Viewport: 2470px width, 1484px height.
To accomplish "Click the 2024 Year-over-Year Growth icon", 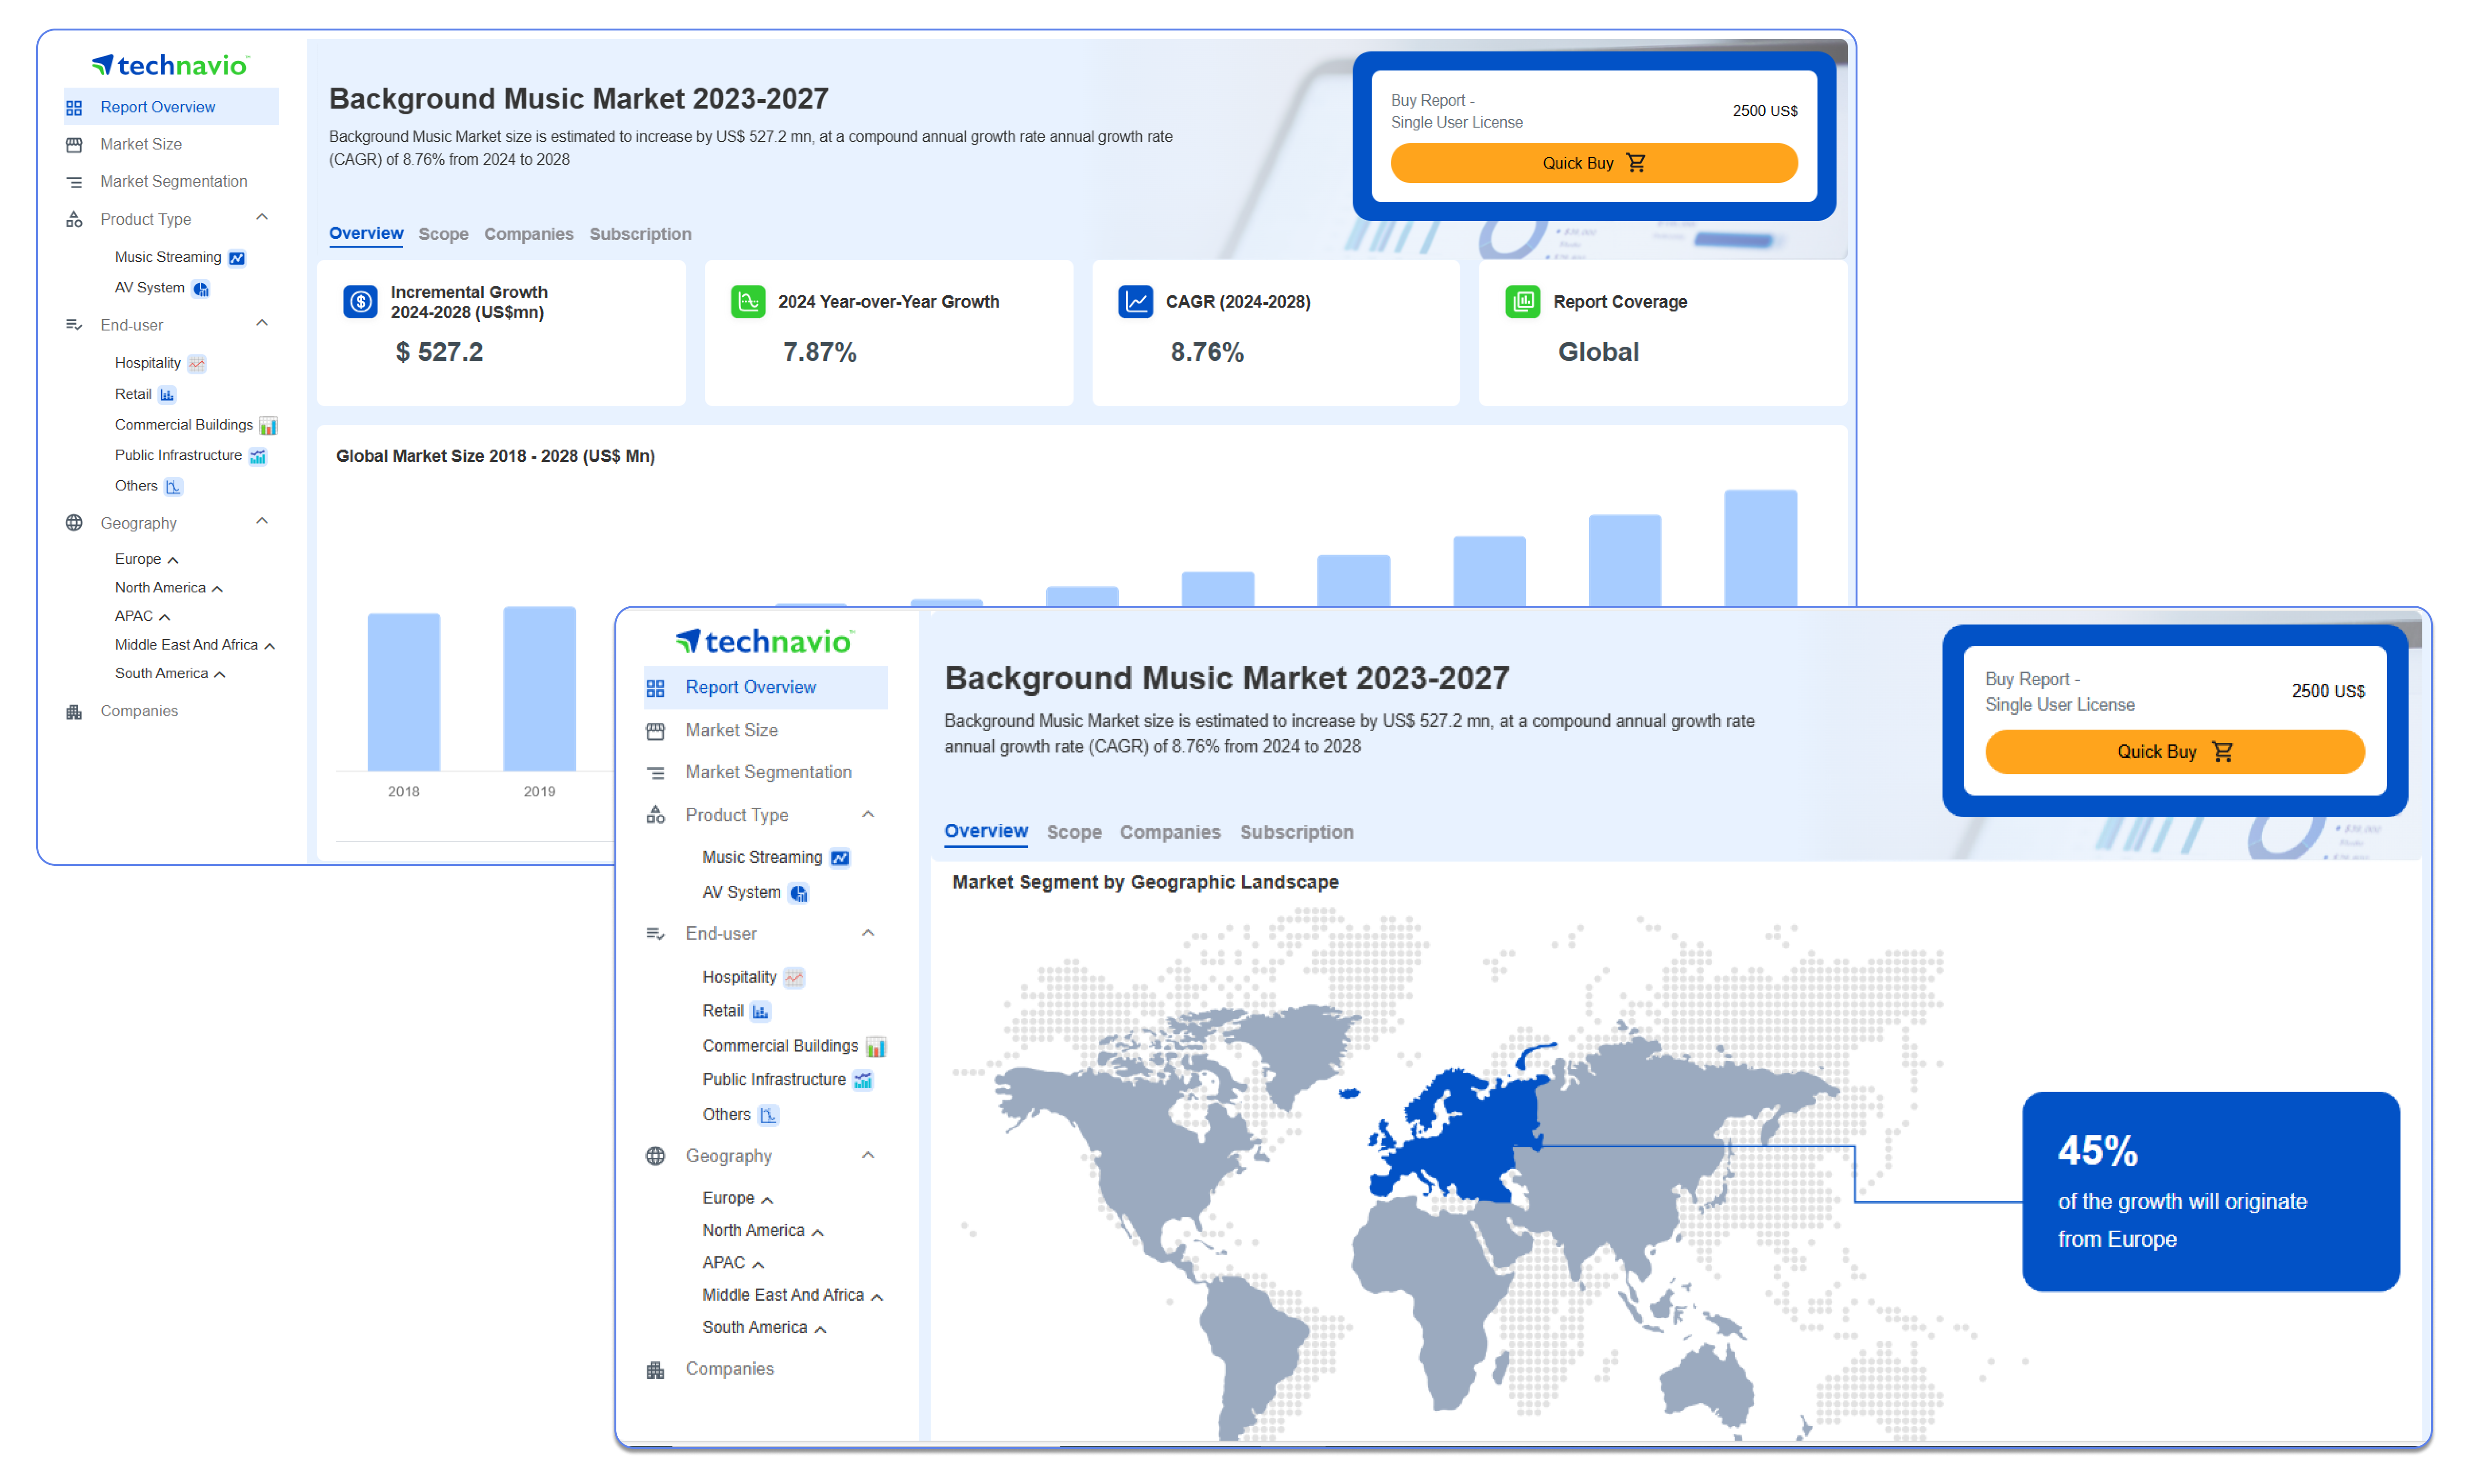I will click(747, 301).
